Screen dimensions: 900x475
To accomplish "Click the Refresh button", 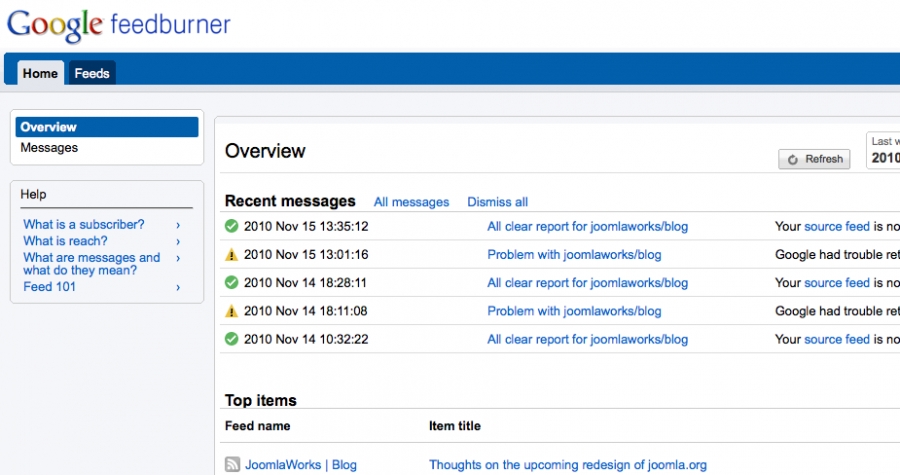I will click(814, 159).
